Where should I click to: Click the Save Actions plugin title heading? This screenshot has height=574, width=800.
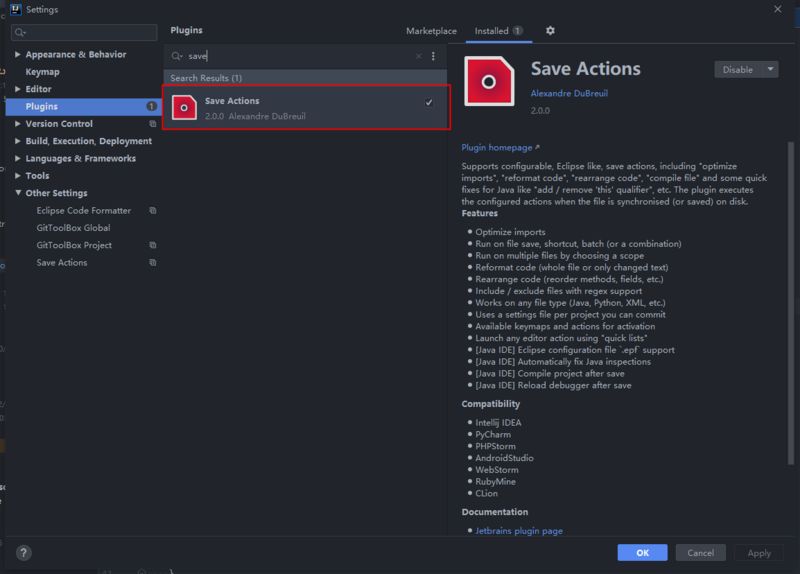[585, 68]
